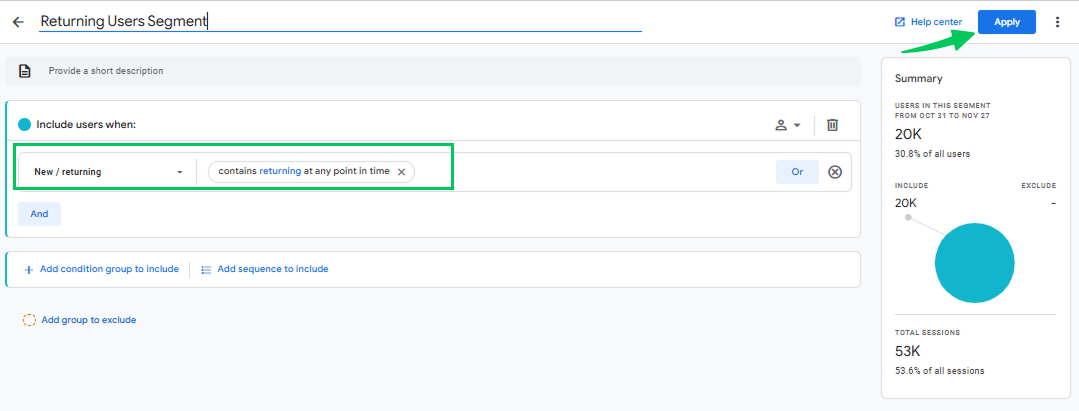Click the teal pie chart in Summary
Screen dimensions: 1079x411
974,263
